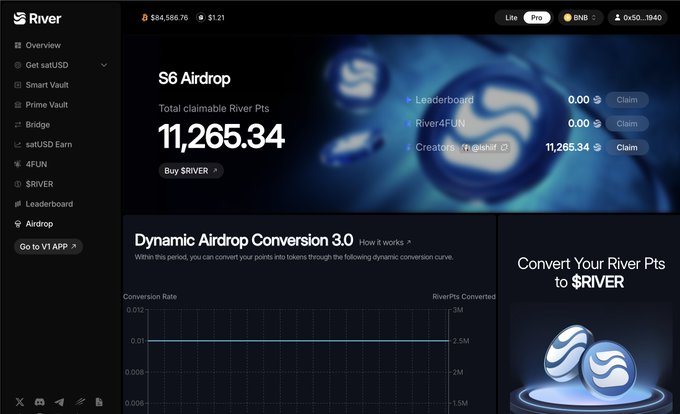Click the $1.21 token price

tap(216, 18)
